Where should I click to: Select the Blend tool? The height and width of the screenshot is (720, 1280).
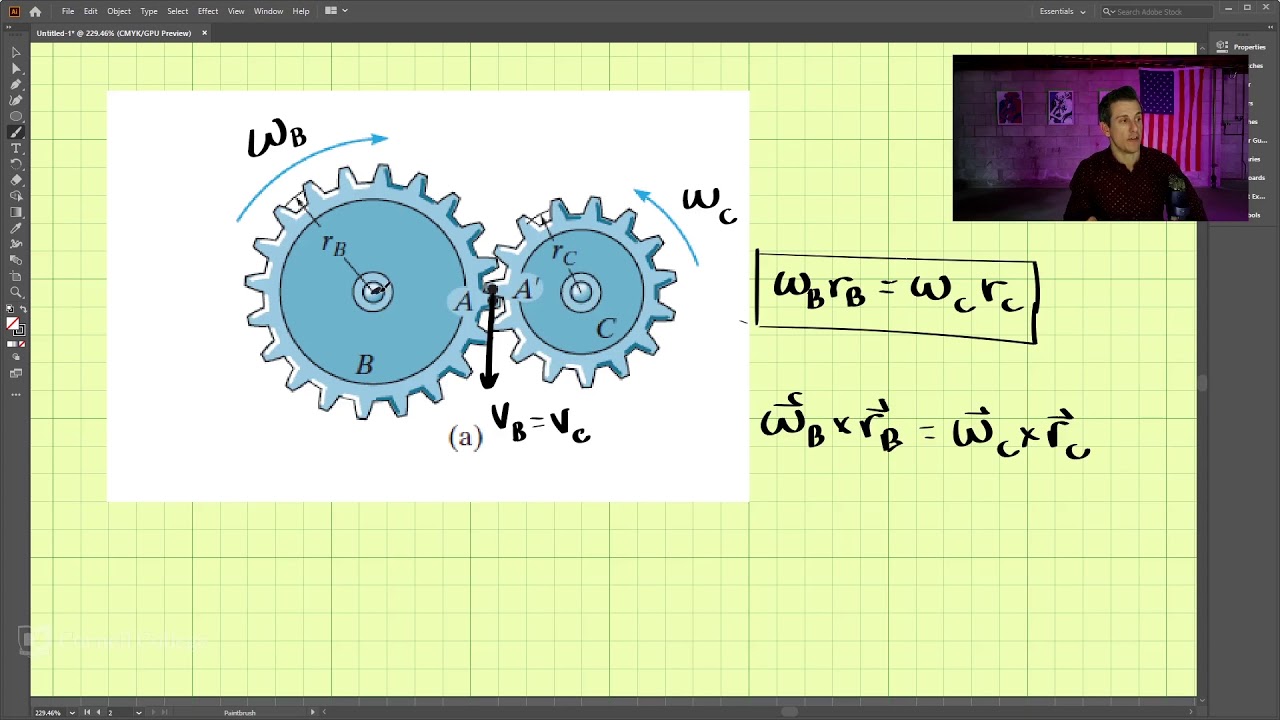16,260
